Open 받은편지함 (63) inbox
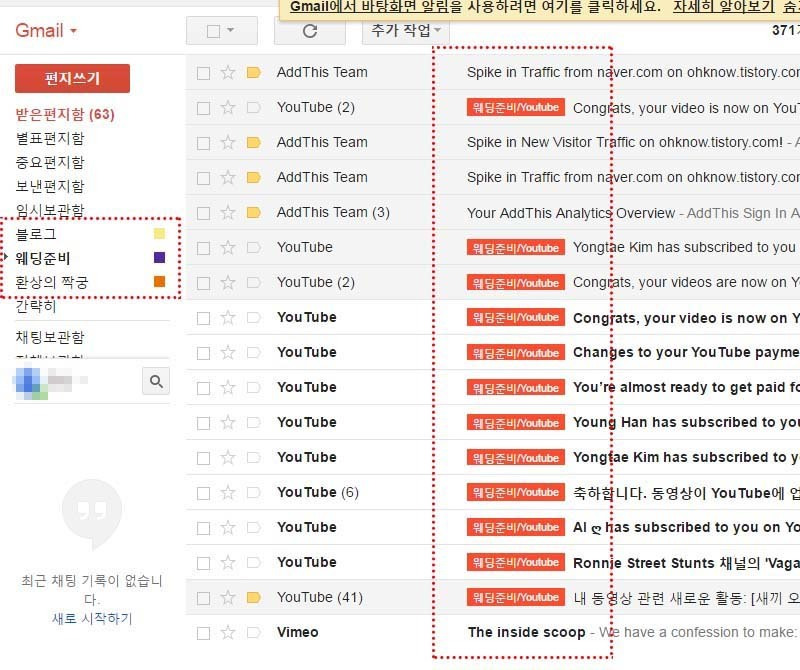Image resolution: width=800 pixels, height=670 pixels. [65, 114]
